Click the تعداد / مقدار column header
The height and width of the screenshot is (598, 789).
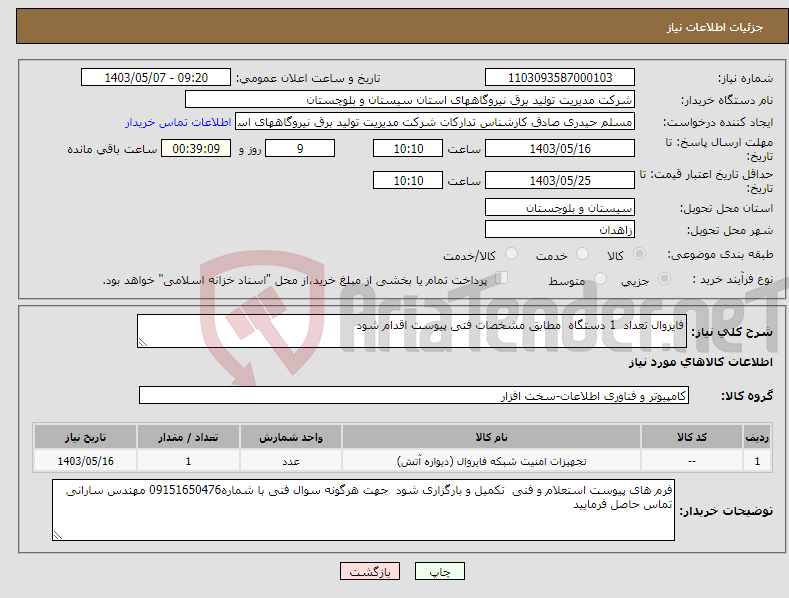coord(188,437)
